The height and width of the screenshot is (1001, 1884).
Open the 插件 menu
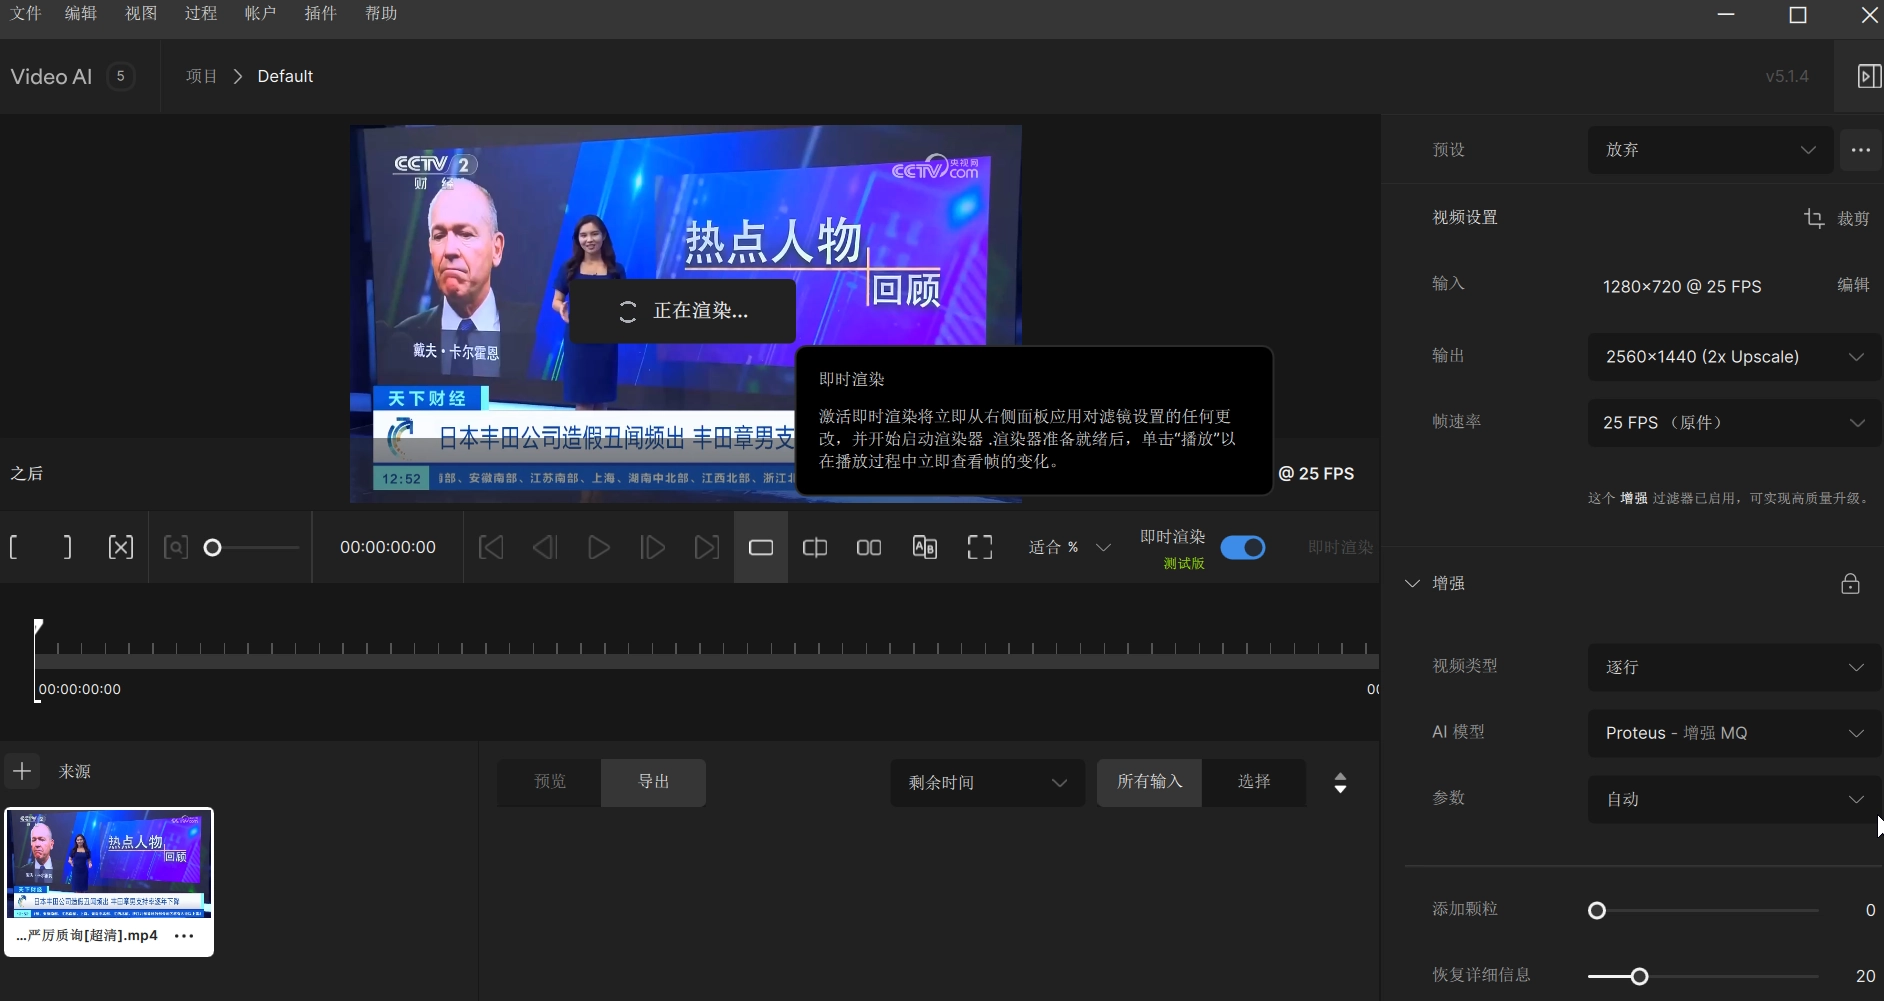[320, 13]
